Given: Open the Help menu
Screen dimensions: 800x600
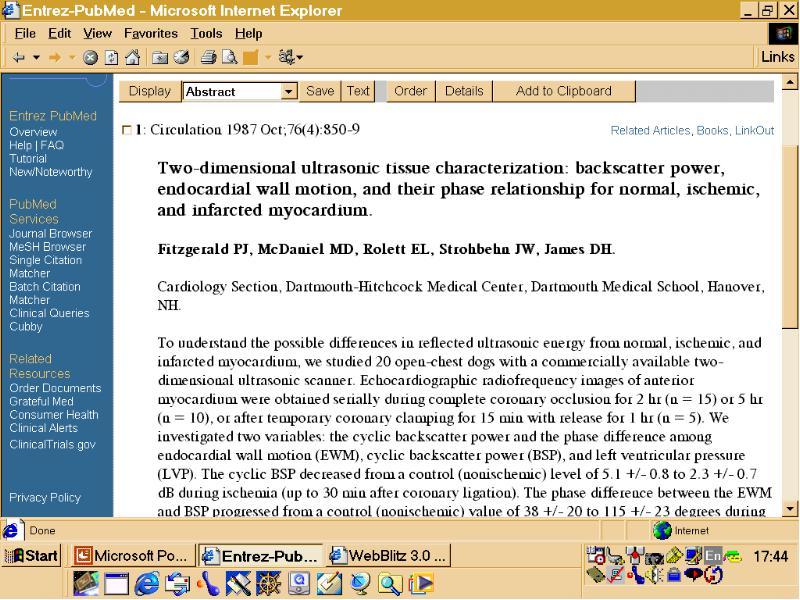Looking at the screenshot, I should pos(248,34).
